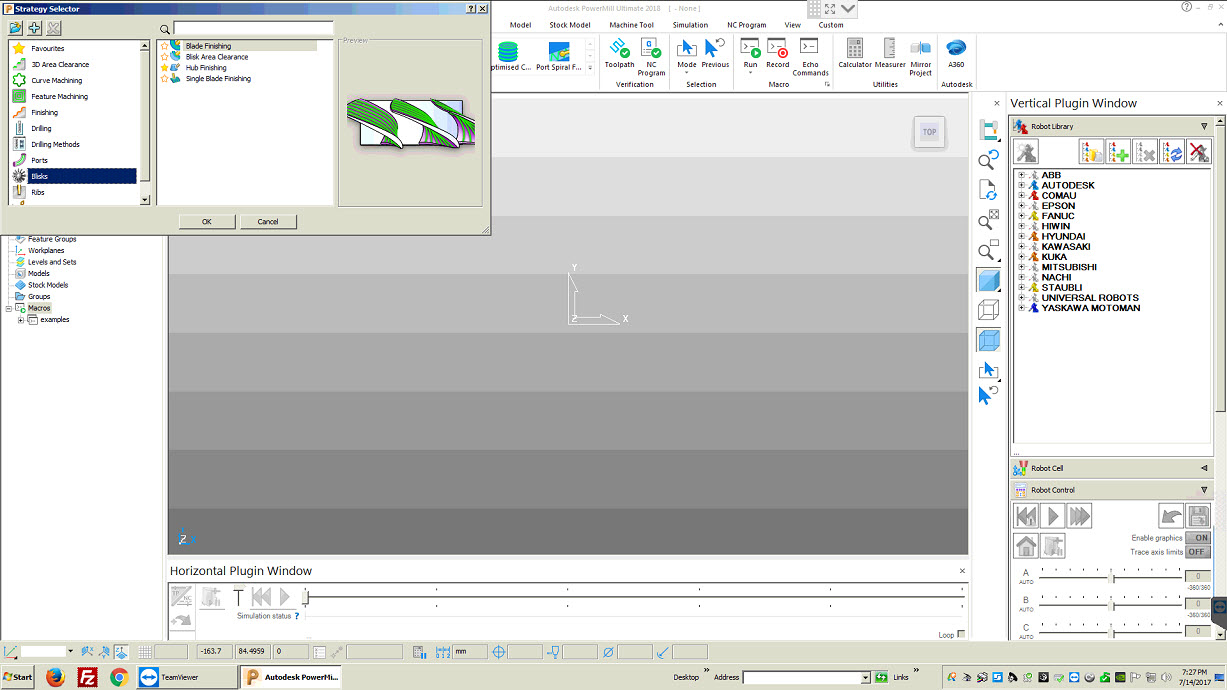Screen dimensions: 1227x690
Task: Click the robot home position button
Action: (x=1026, y=546)
